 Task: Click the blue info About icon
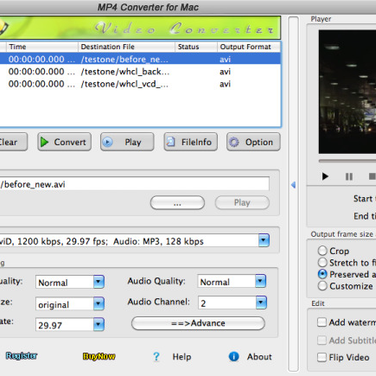click(x=234, y=357)
